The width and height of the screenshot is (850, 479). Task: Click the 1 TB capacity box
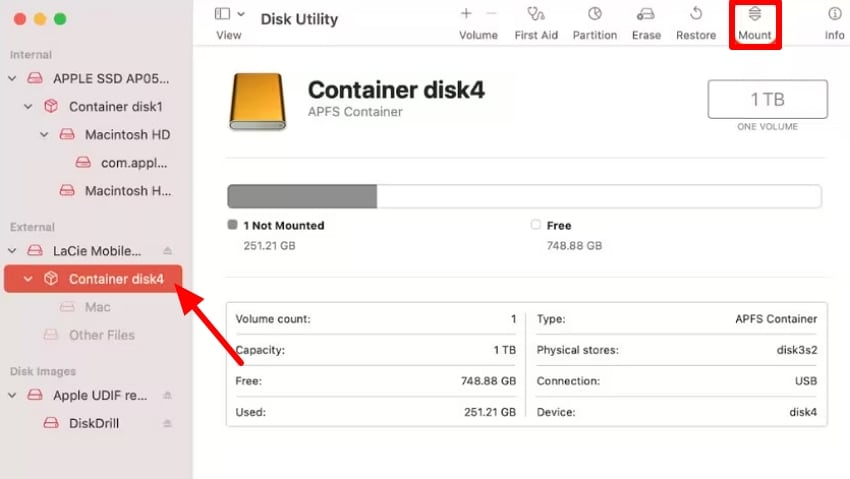click(x=767, y=100)
